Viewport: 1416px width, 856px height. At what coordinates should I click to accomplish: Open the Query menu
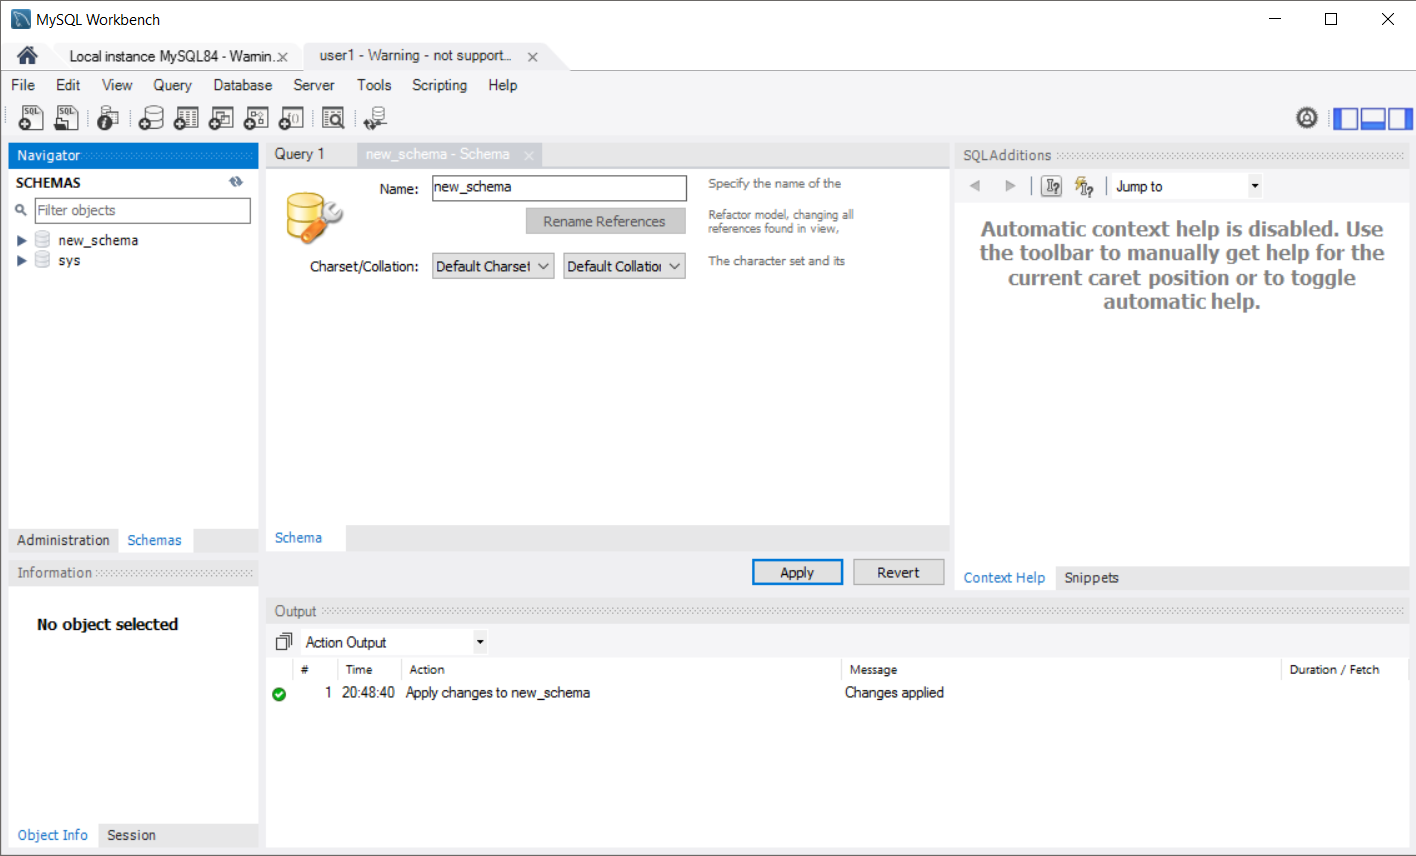(172, 85)
